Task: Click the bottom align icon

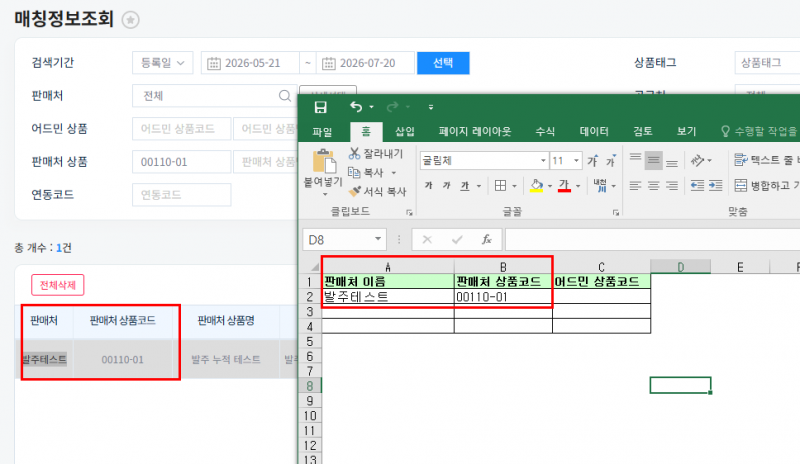Action: (x=672, y=161)
